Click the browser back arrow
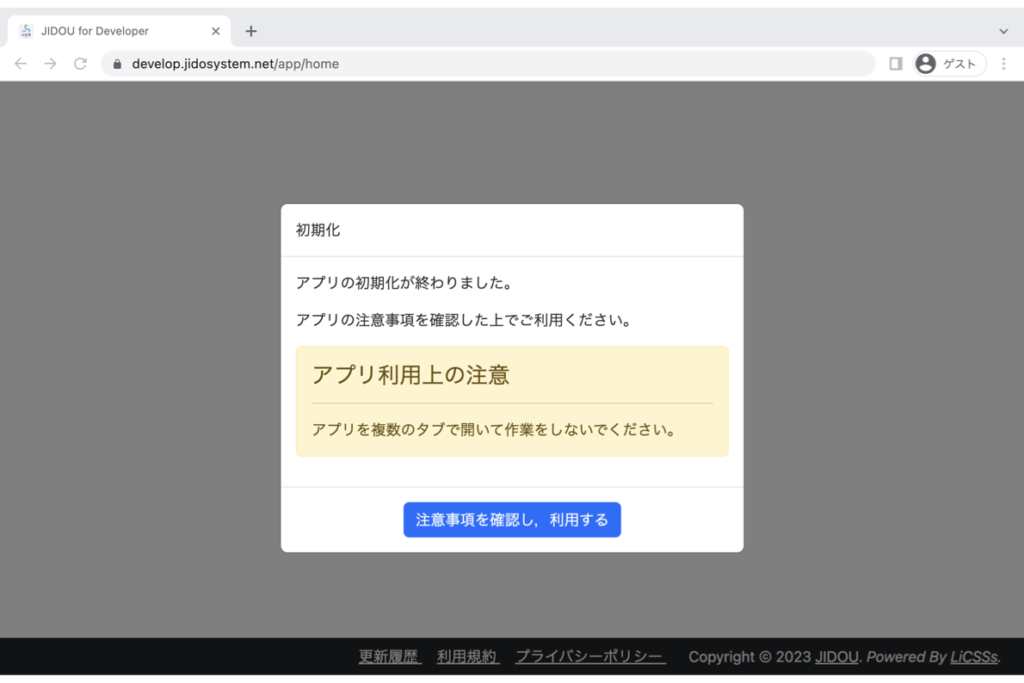Screen dimensions: 1024x683 click(x=21, y=64)
